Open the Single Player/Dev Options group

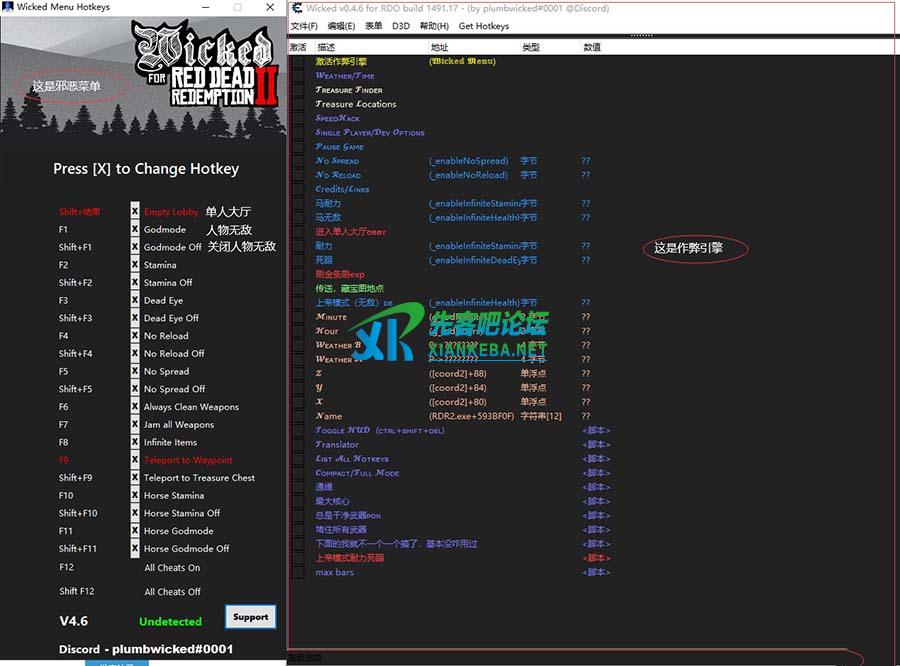click(370, 133)
